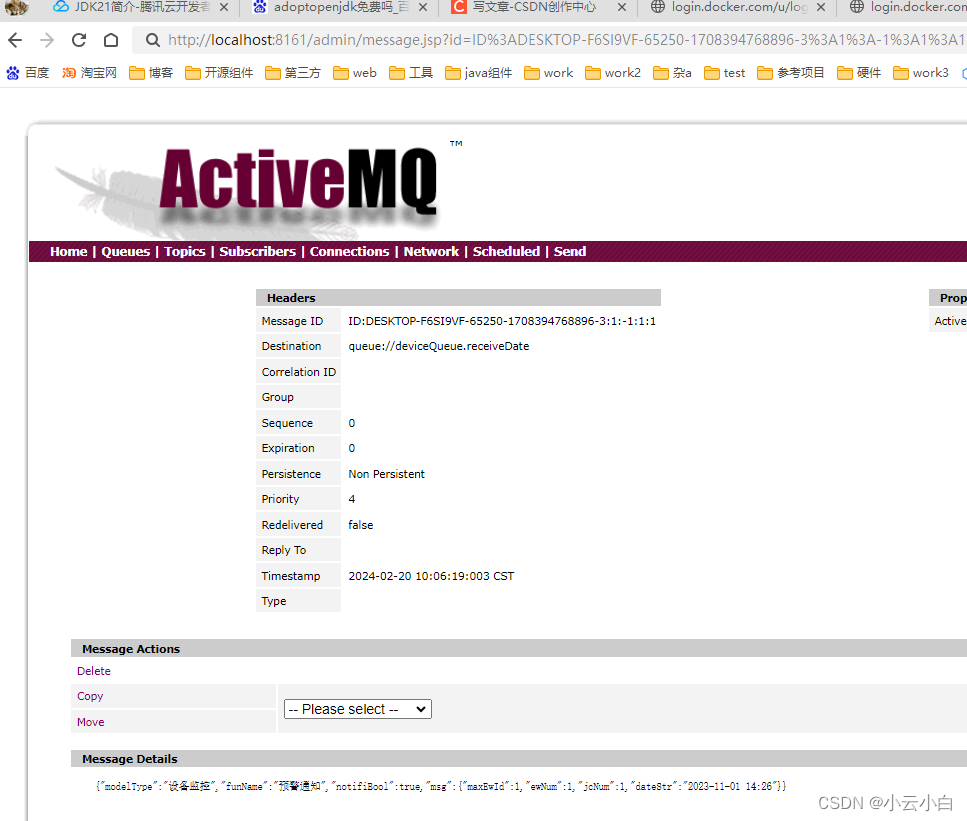967x821 pixels.
Task: Go to the Home page link
Action: [x=68, y=252]
